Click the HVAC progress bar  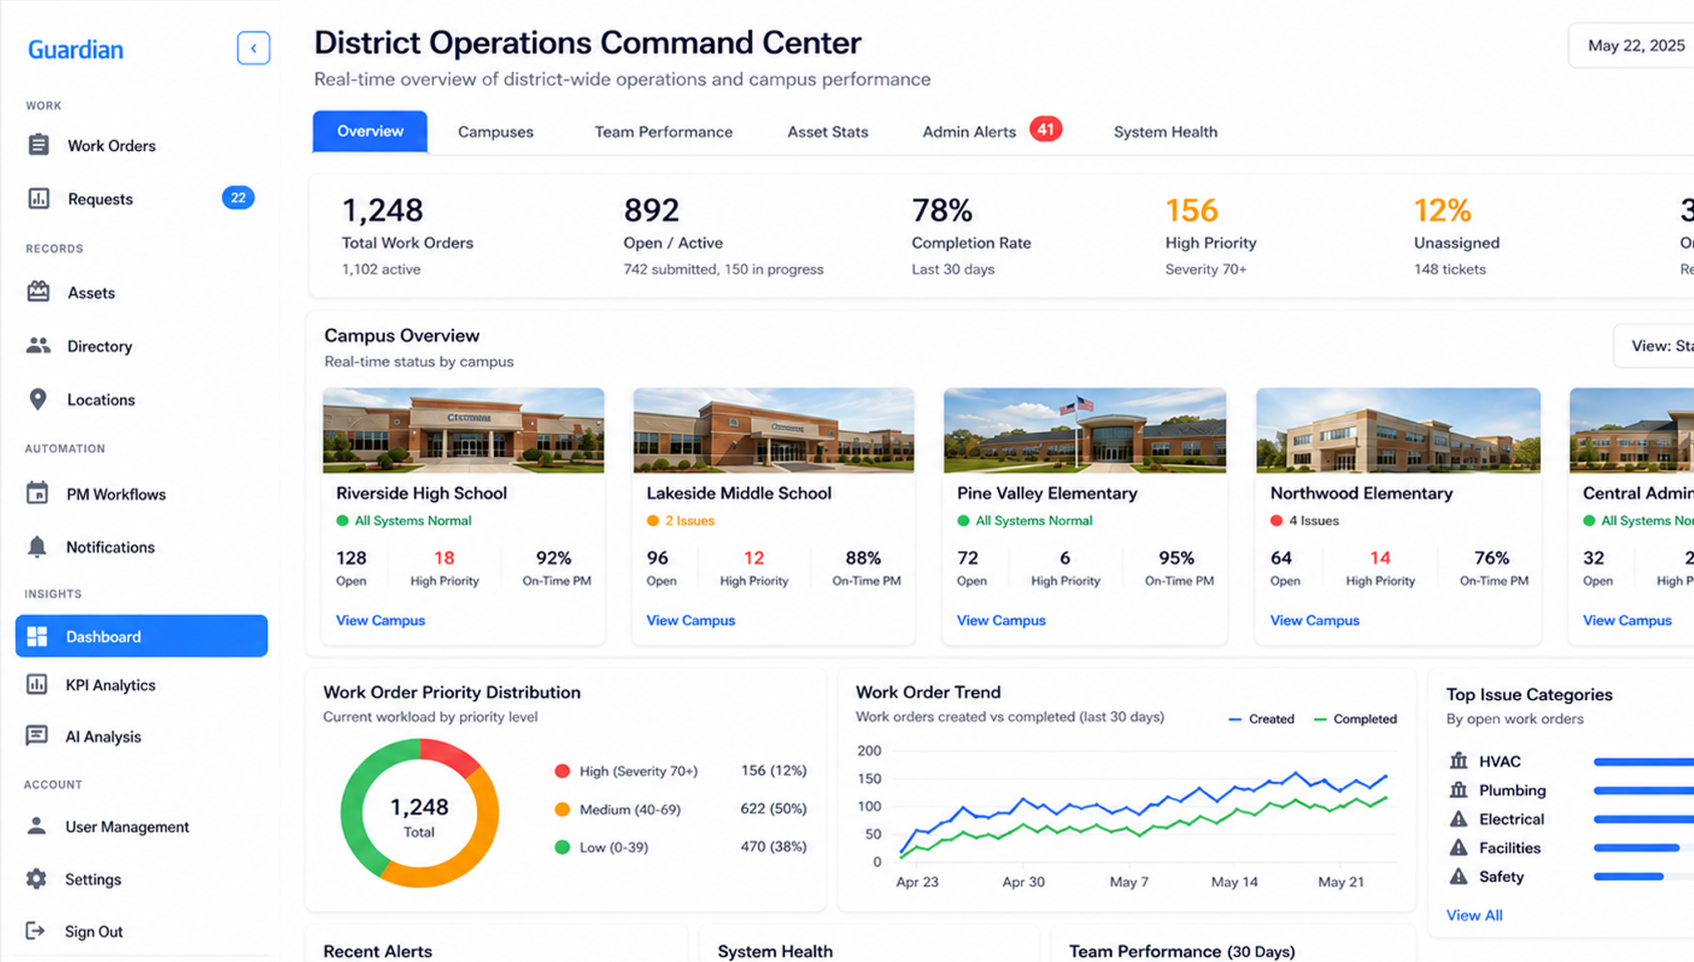(x=1643, y=762)
